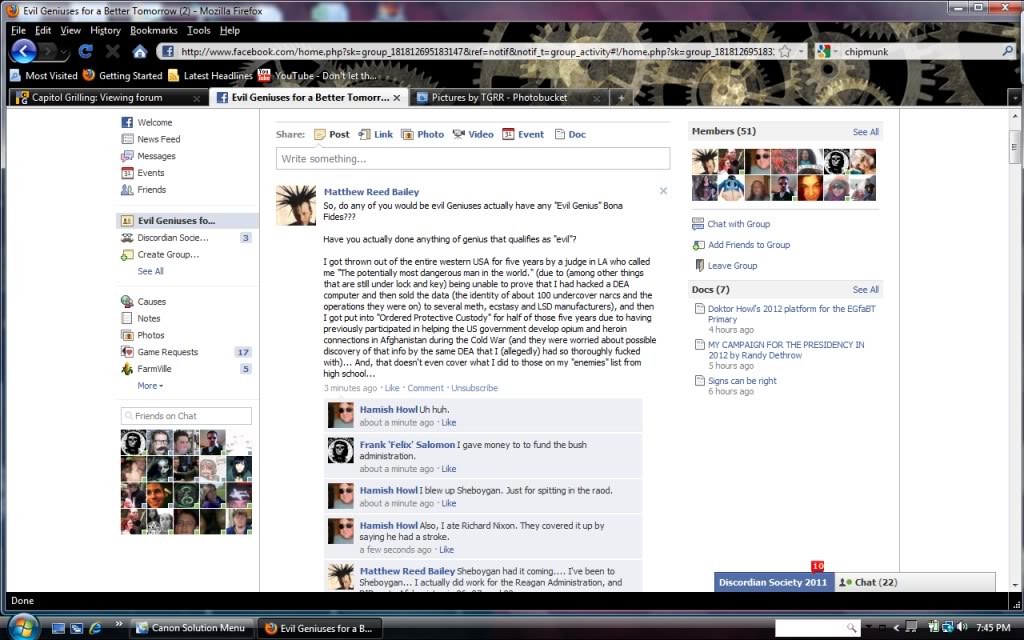This screenshot has width=1024, height=640.
Task: Click the Stop loading X icon in the navigation bar
Action: point(112,51)
